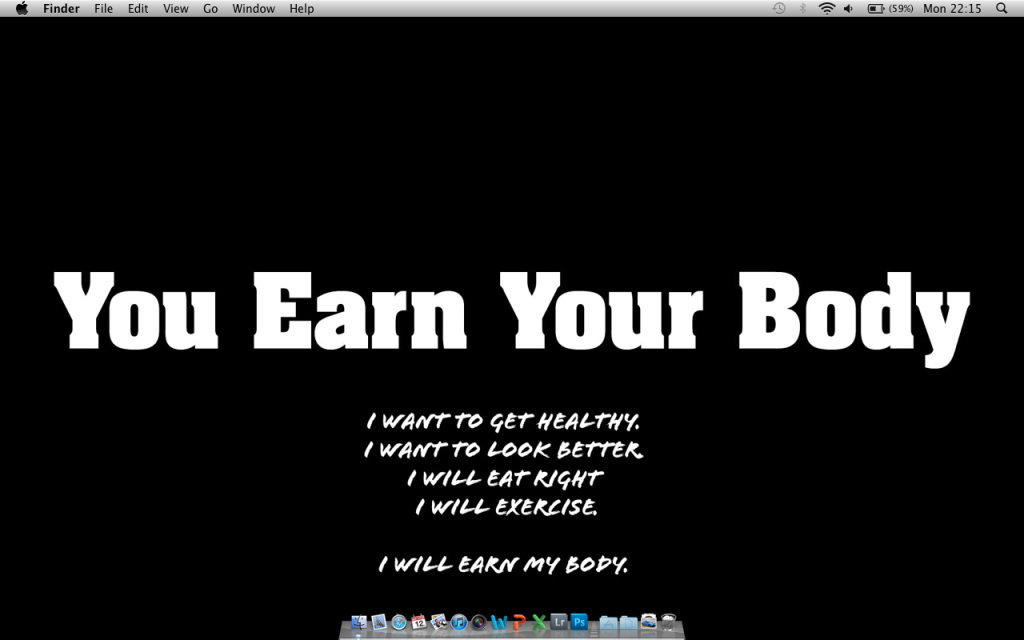Open the Finder icon in the Dock

pos(358,621)
